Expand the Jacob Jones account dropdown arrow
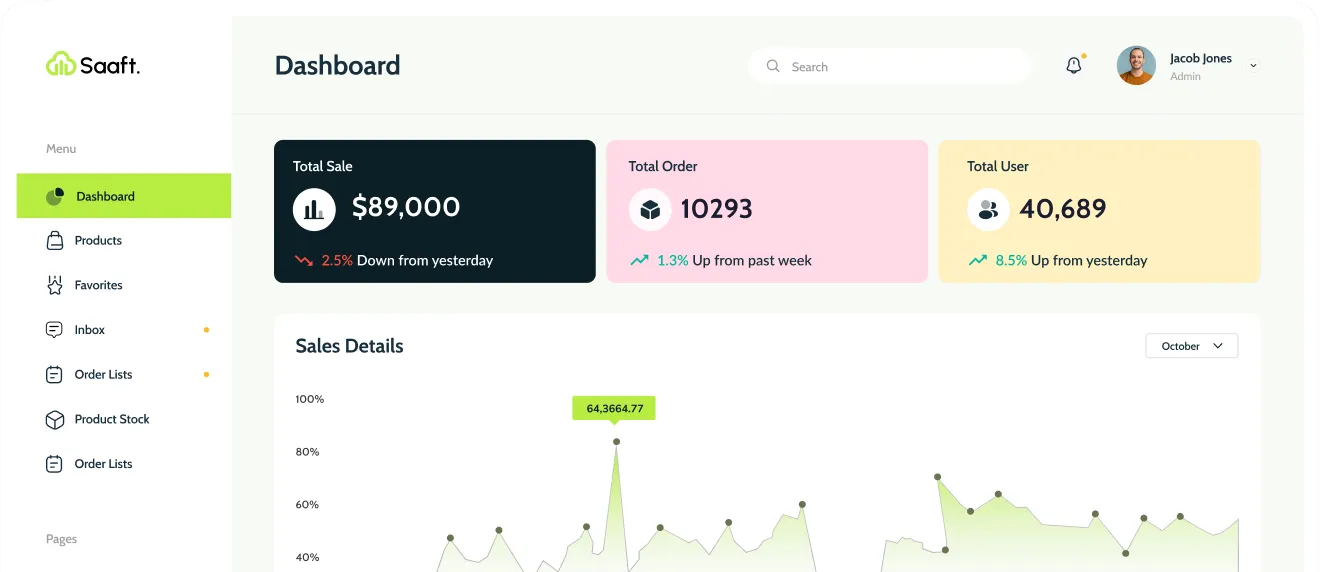 (1253, 66)
